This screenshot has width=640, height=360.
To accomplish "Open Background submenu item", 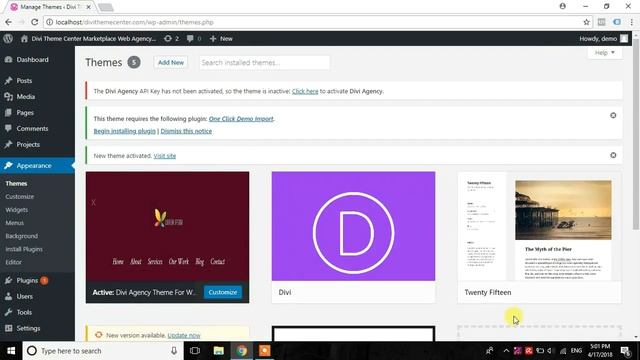I will coord(22,236).
